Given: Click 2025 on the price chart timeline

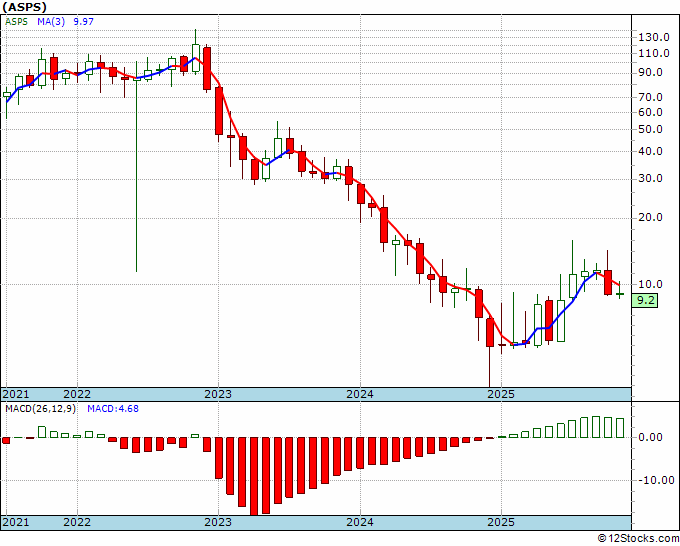Looking at the screenshot, I should click(501, 394).
